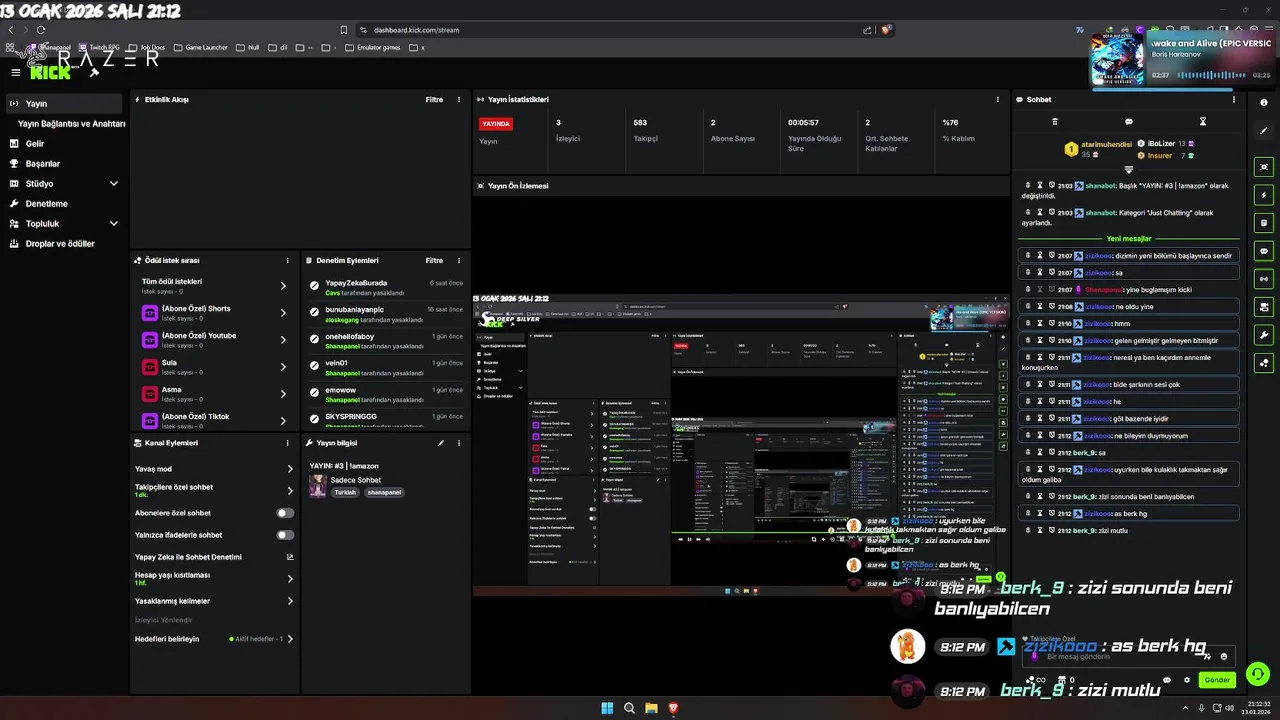Open the Sula reward row
The width and height of the screenshot is (1280, 720).
click(217, 367)
